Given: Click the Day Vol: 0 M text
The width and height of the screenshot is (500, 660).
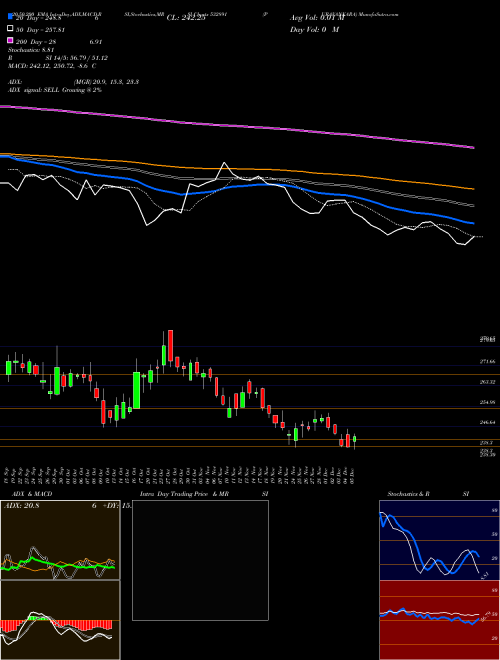Looking at the screenshot, I should pos(314,29).
